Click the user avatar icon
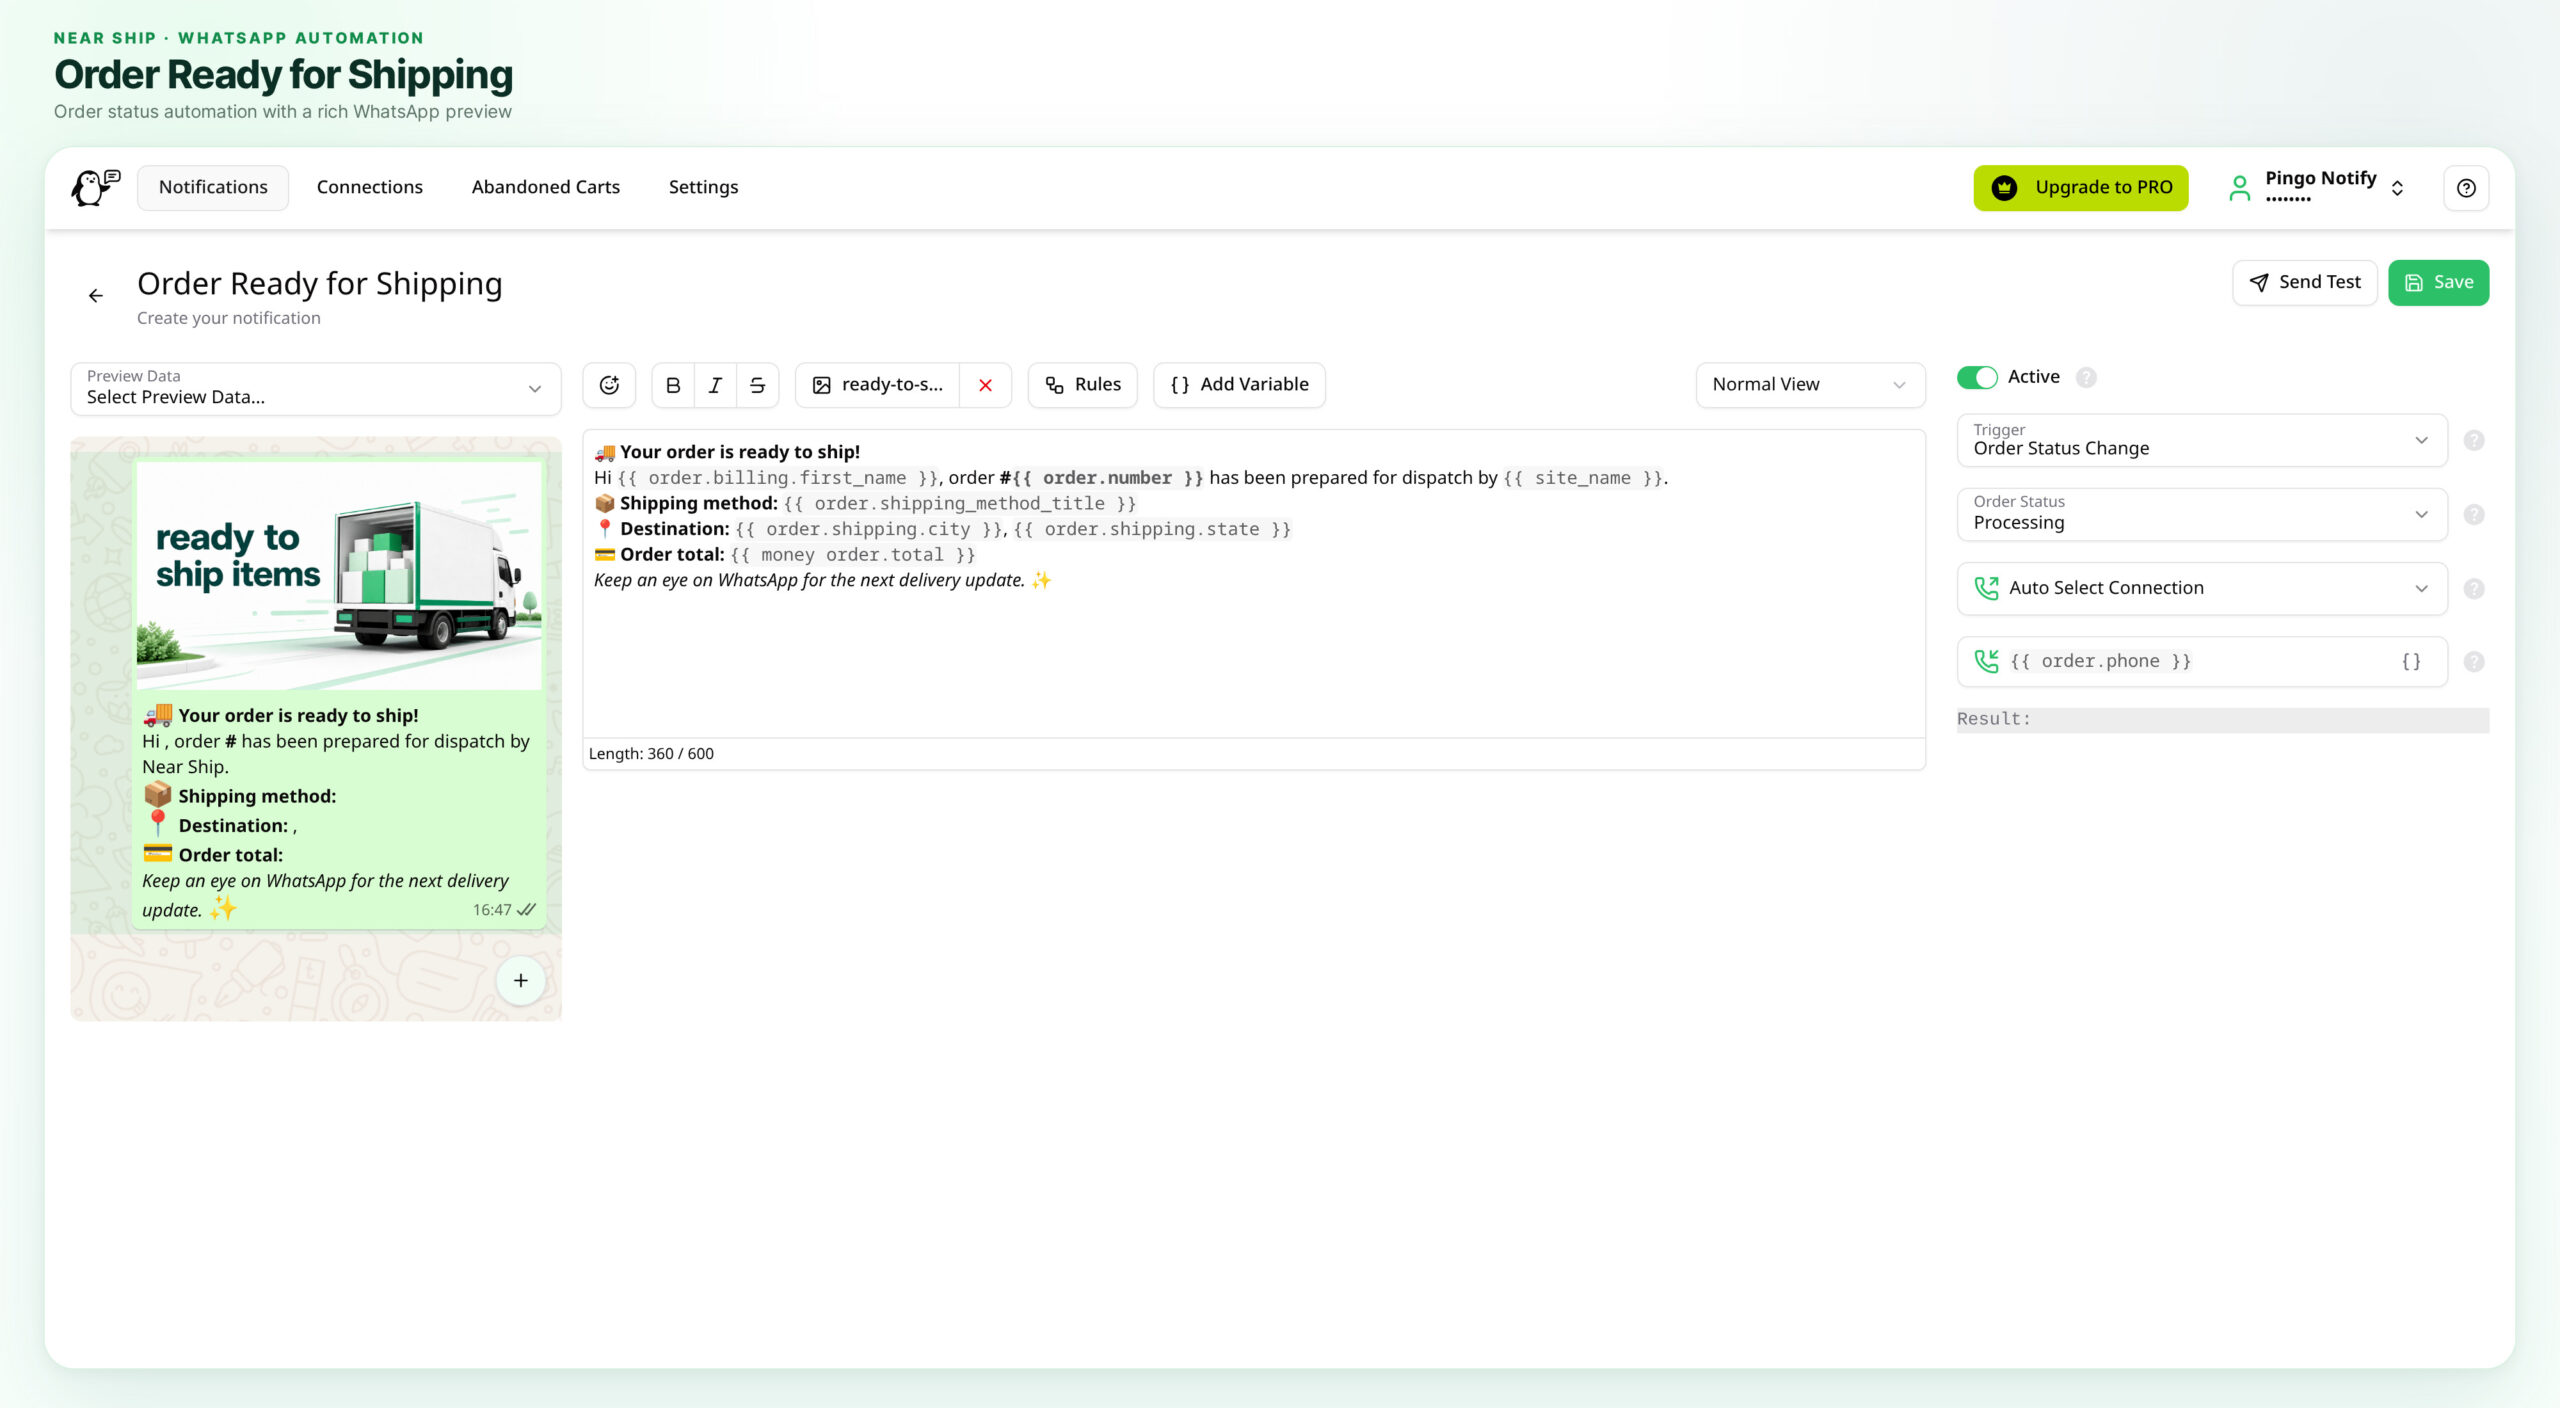The width and height of the screenshot is (2560, 1408). (2240, 188)
